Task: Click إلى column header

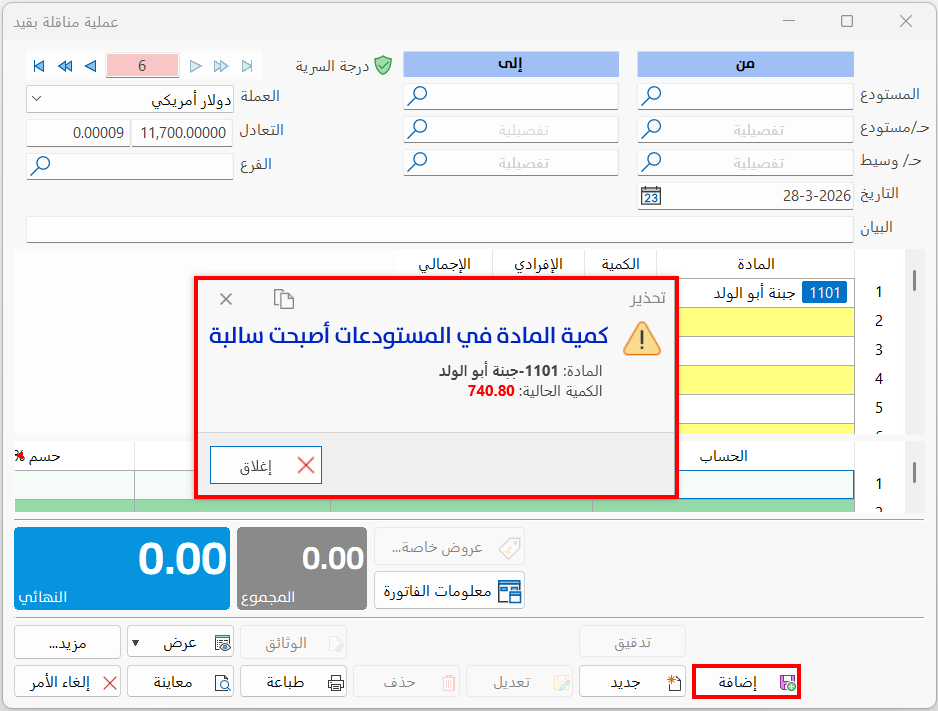Action: (x=511, y=65)
